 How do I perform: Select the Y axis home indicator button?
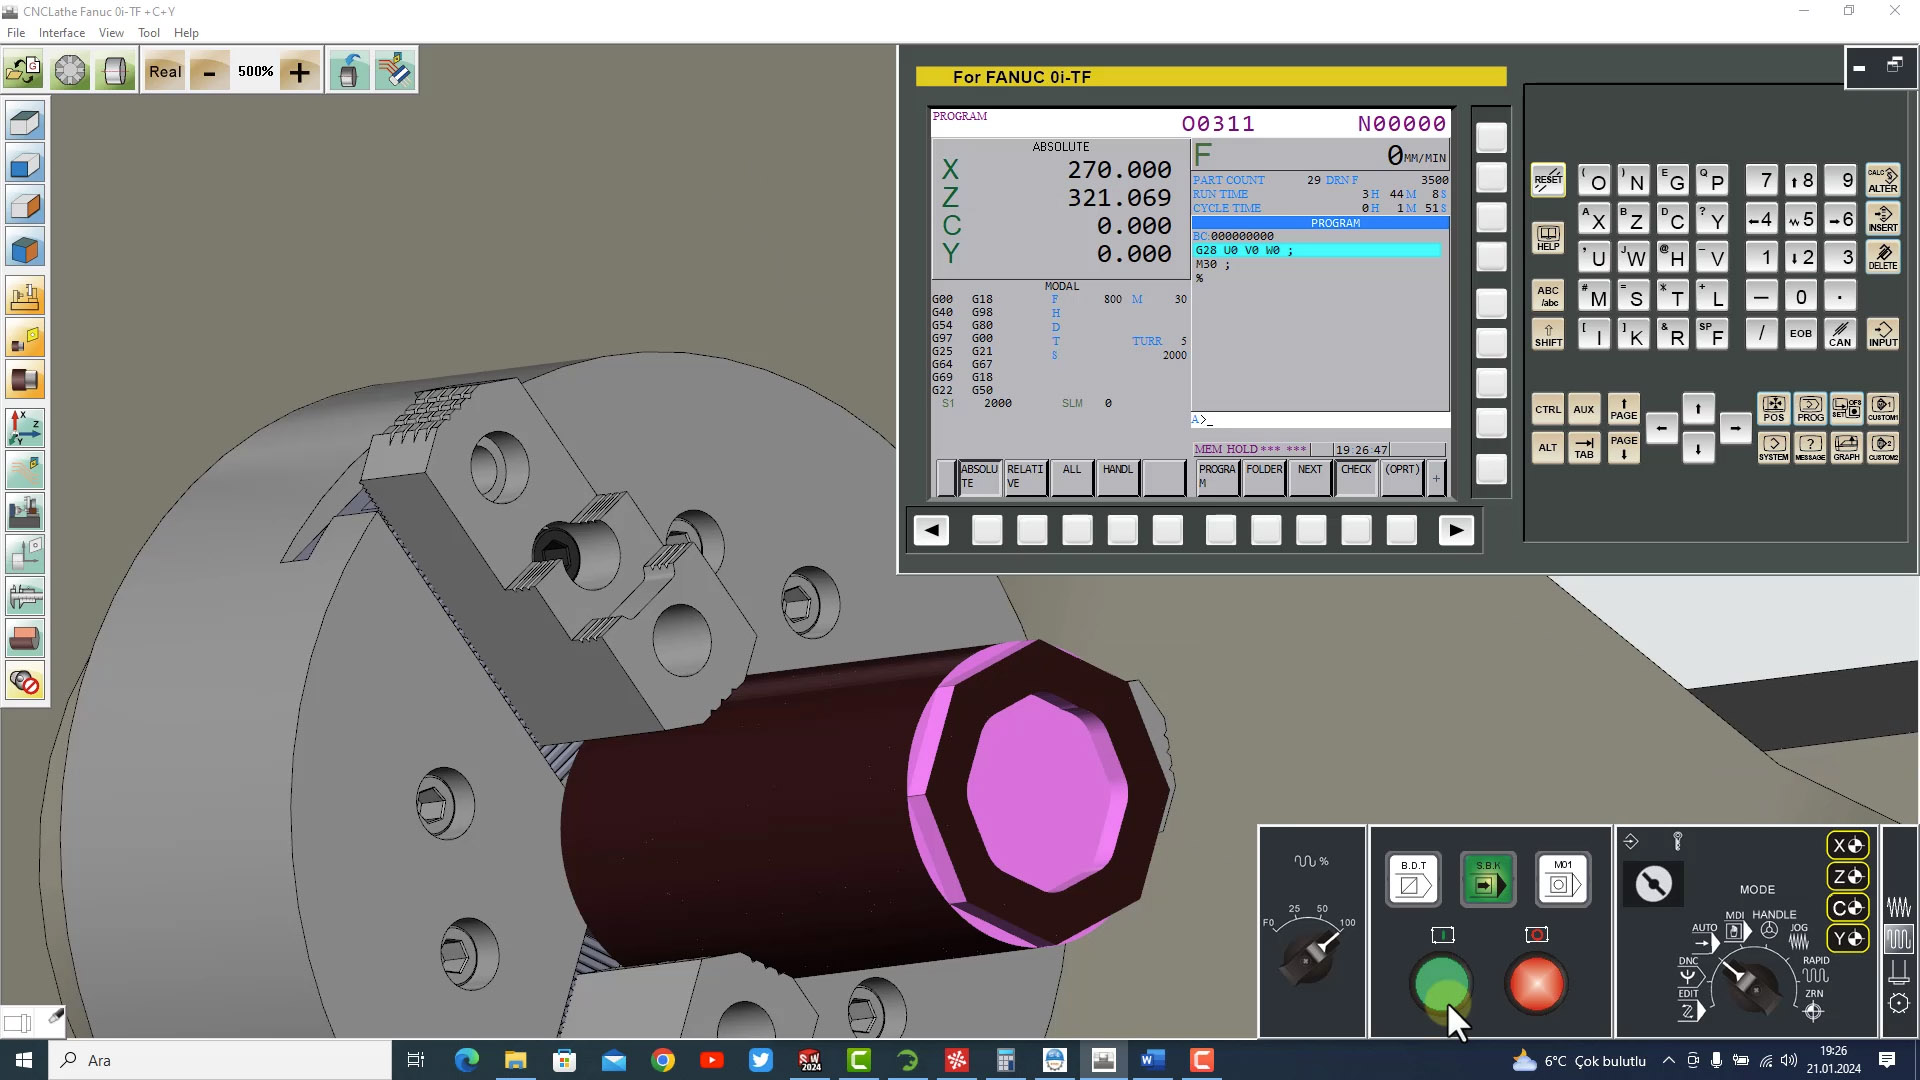point(1847,938)
